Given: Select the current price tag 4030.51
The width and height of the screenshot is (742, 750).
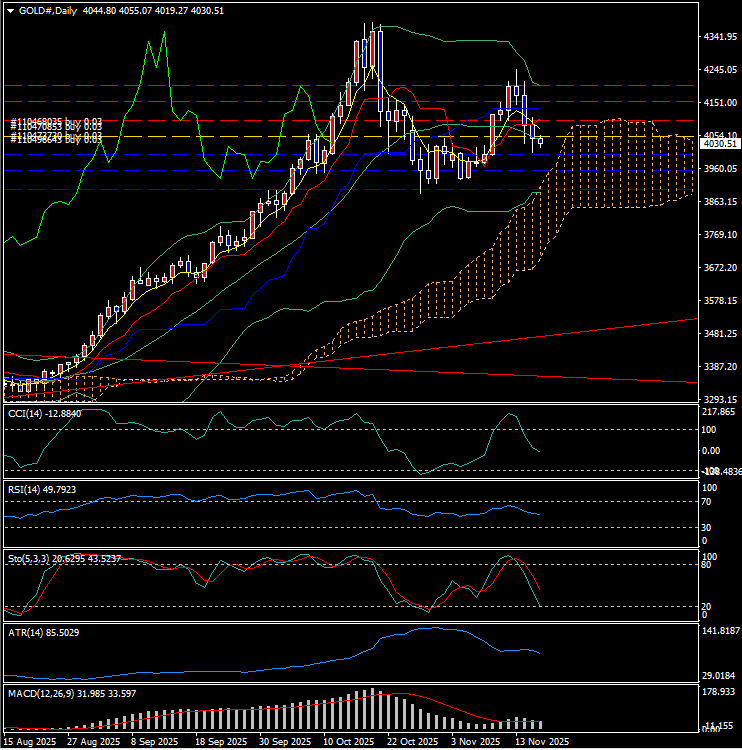Looking at the screenshot, I should (x=719, y=144).
